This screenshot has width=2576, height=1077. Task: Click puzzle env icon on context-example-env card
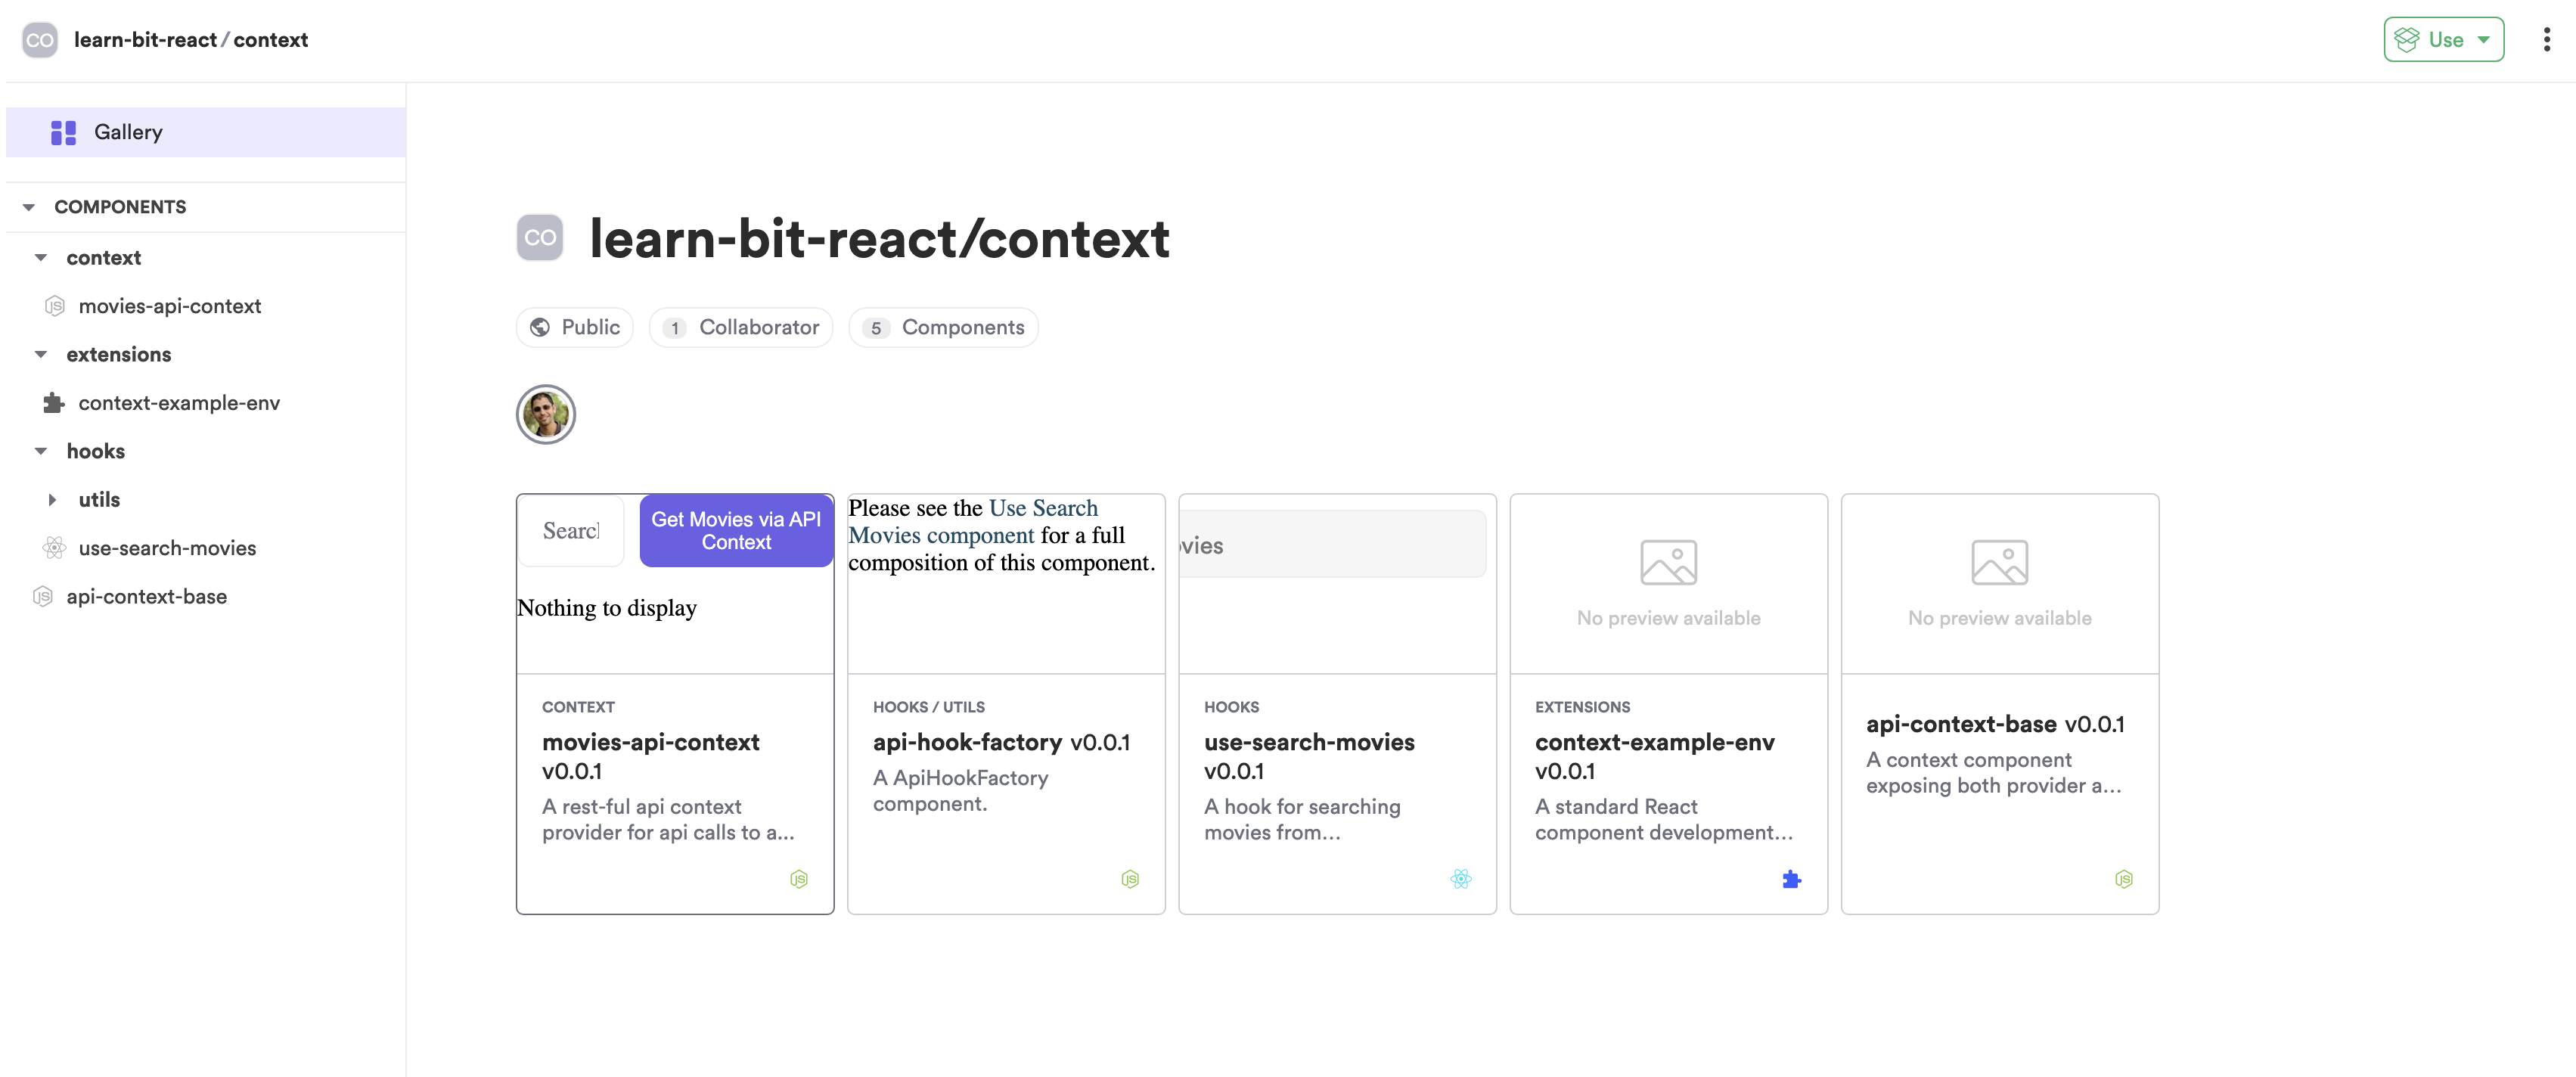click(x=1792, y=879)
